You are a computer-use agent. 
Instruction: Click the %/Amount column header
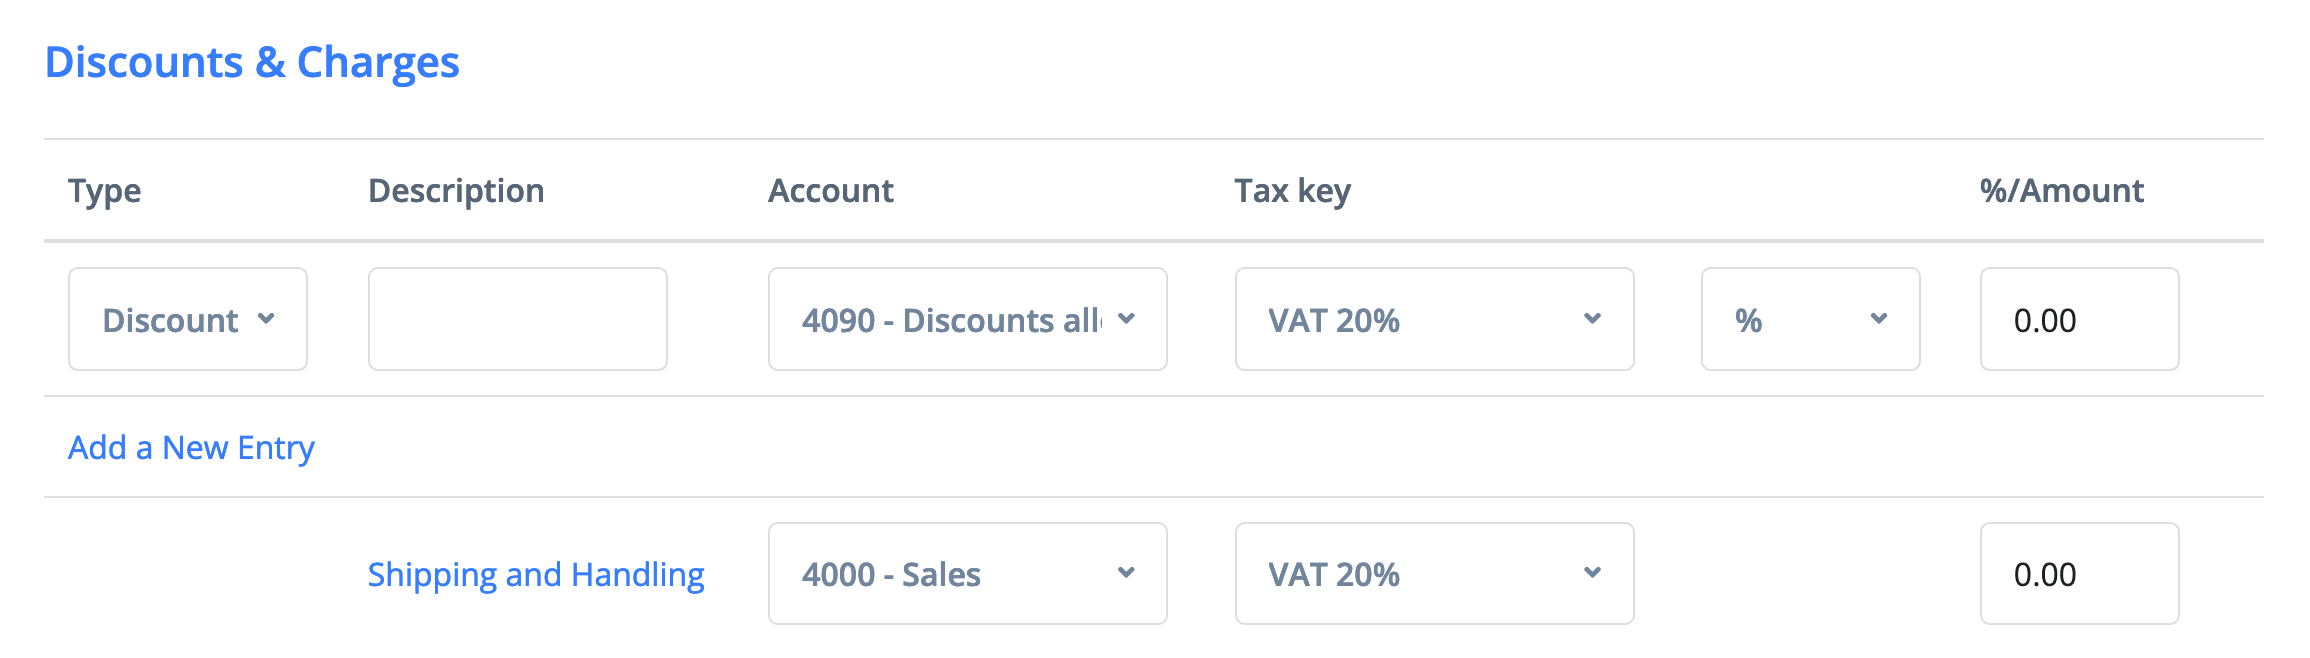click(x=2061, y=191)
